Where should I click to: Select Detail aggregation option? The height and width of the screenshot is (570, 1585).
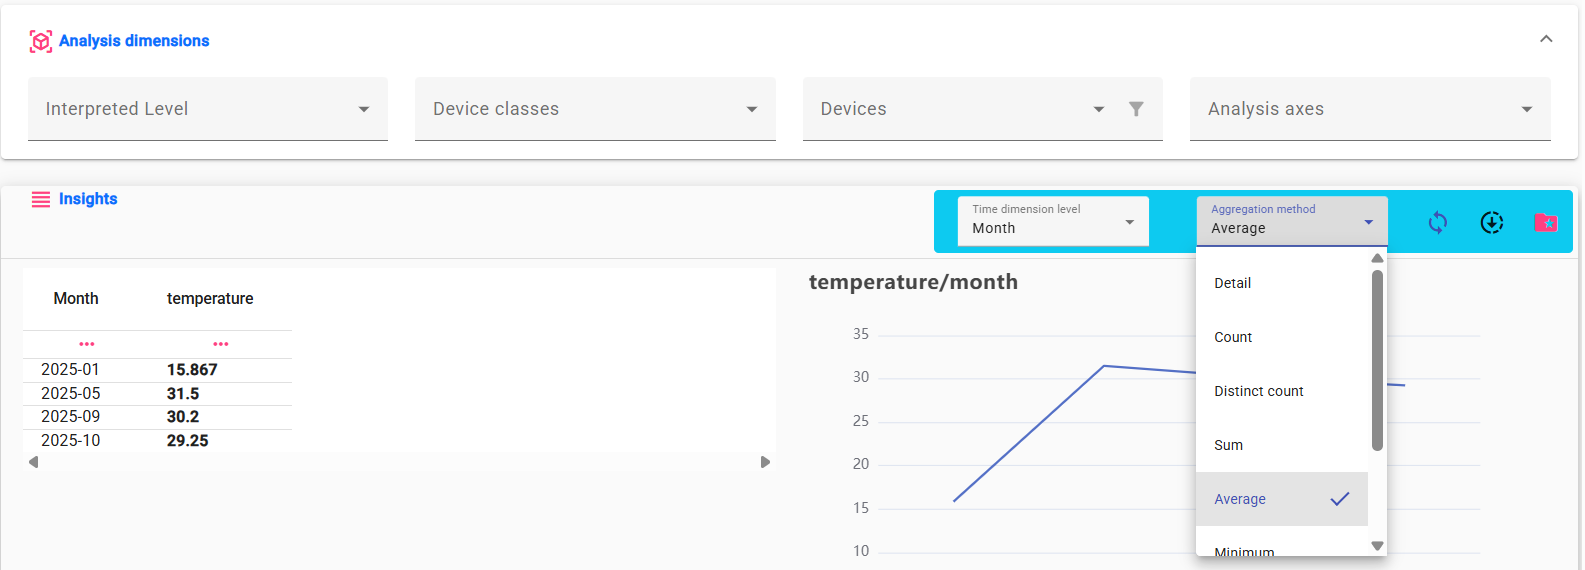1233,283
